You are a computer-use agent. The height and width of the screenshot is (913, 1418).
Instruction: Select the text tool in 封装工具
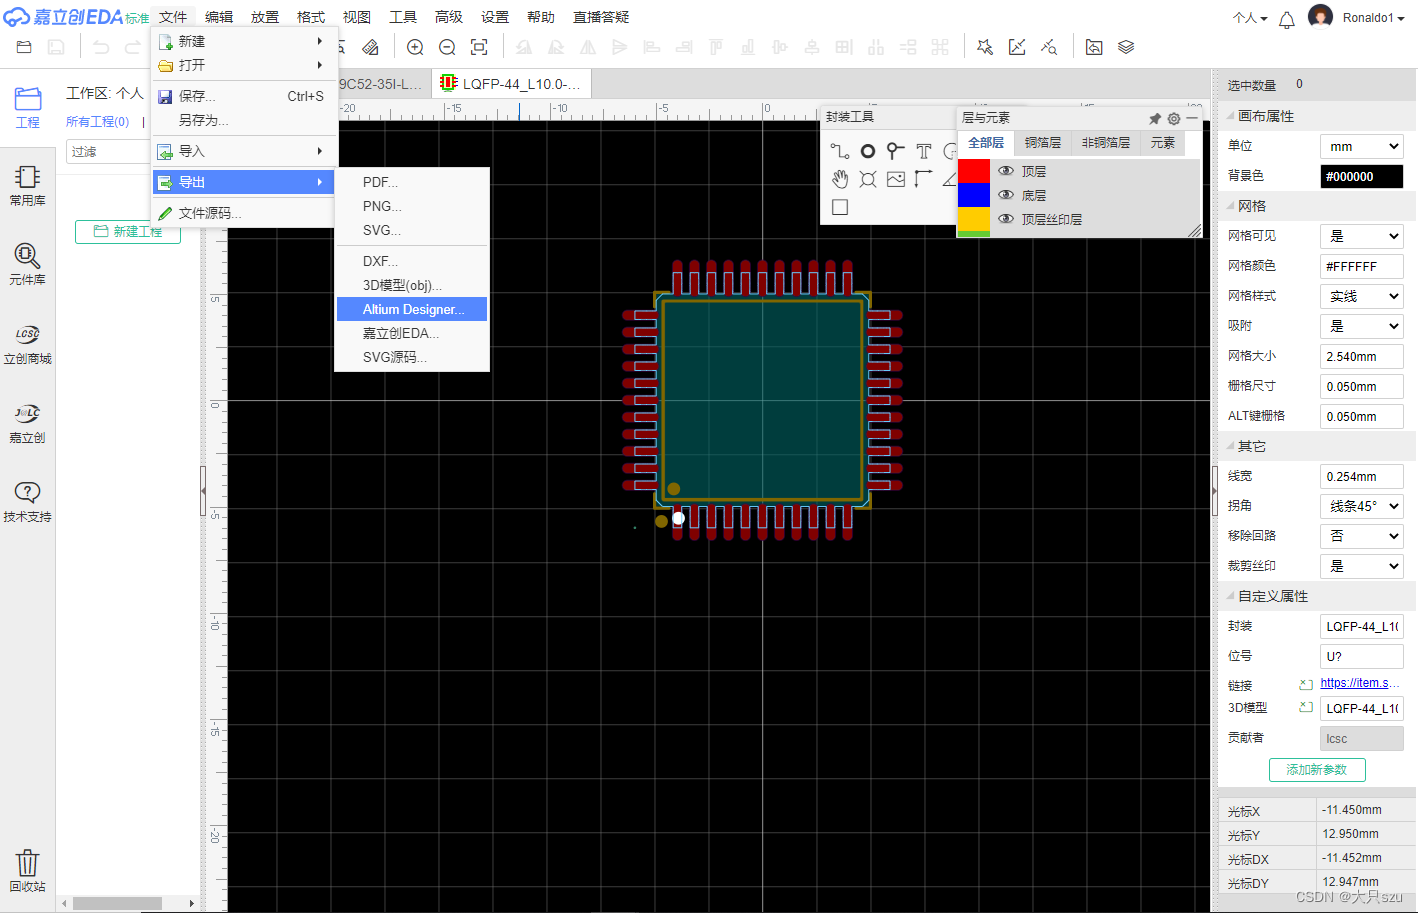click(x=924, y=151)
